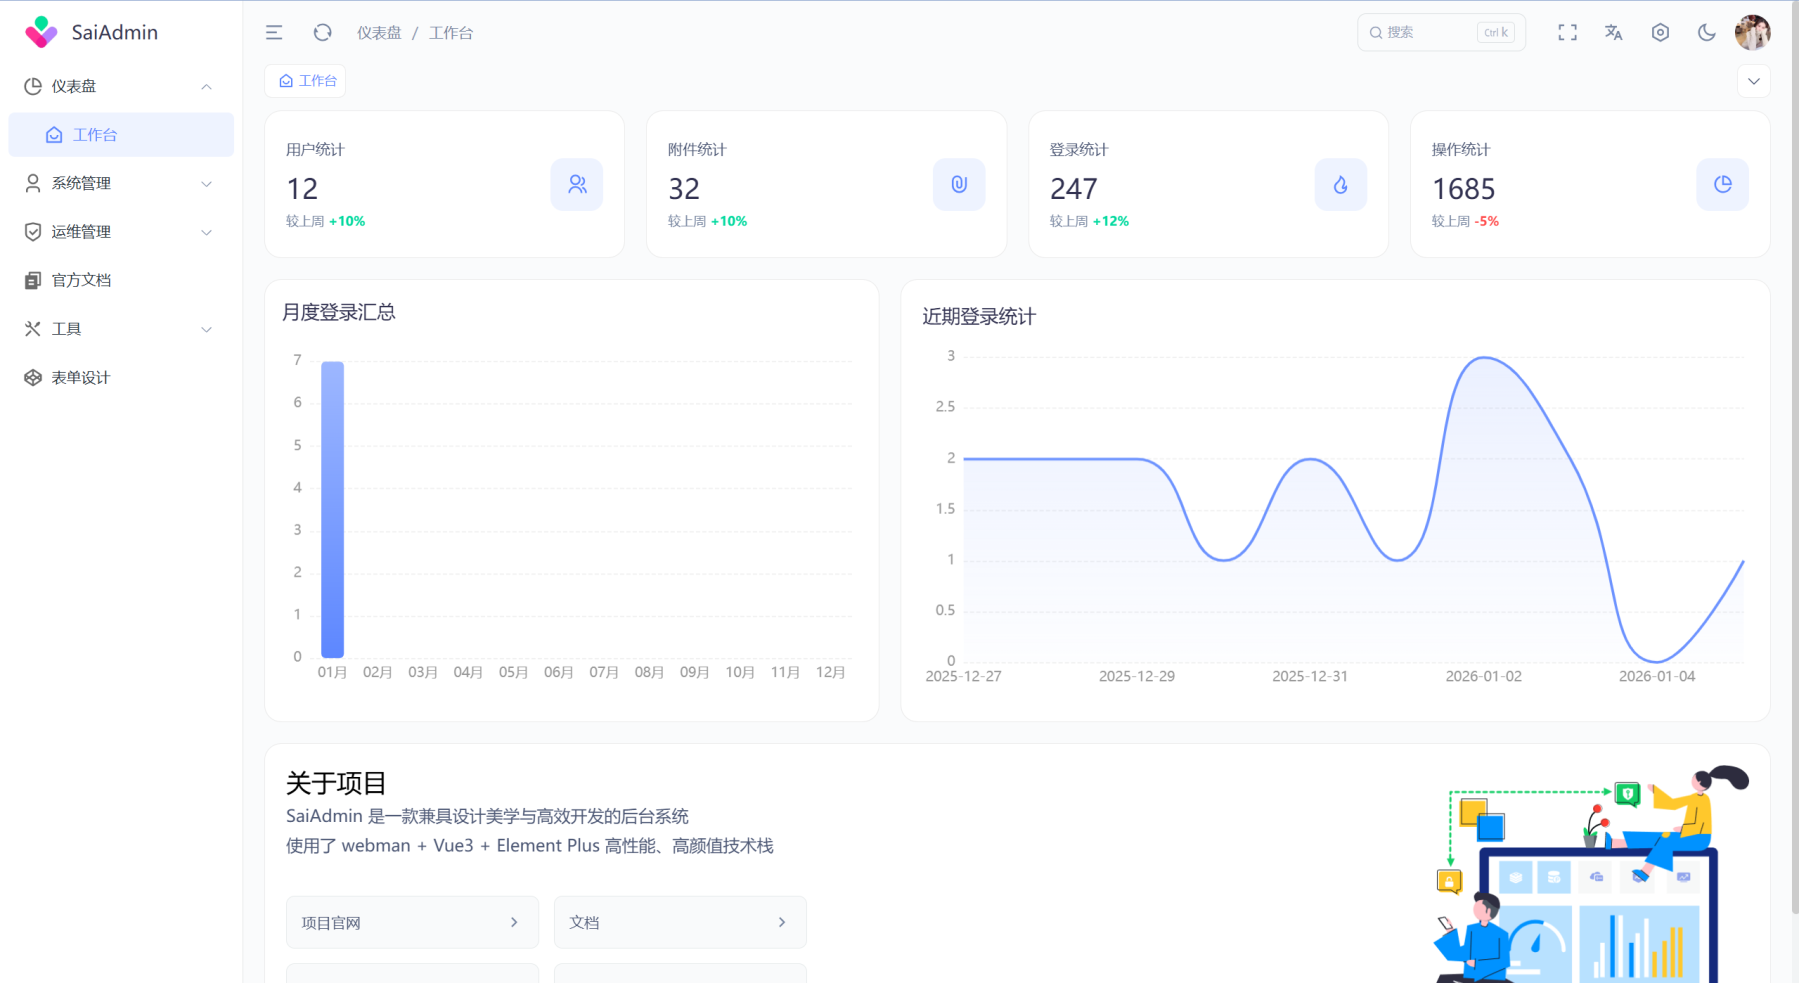Click the attachment statistics paperclip icon

tap(958, 185)
